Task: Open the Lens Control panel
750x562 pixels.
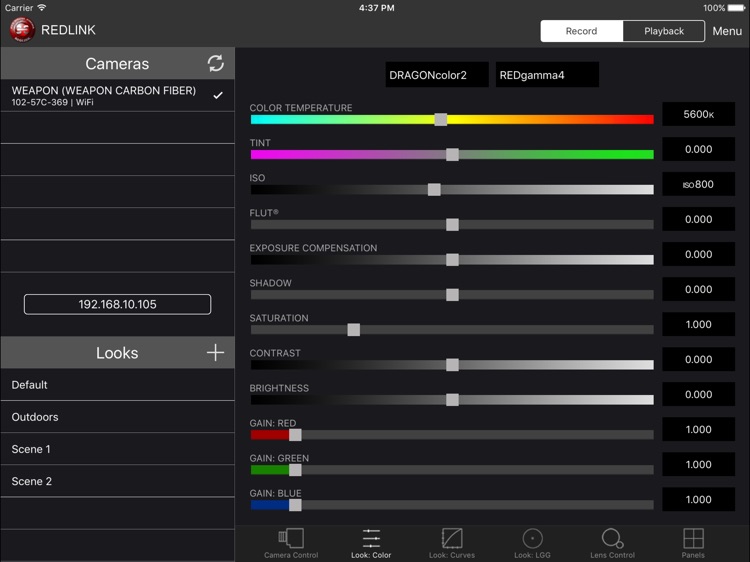Action: (612, 543)
